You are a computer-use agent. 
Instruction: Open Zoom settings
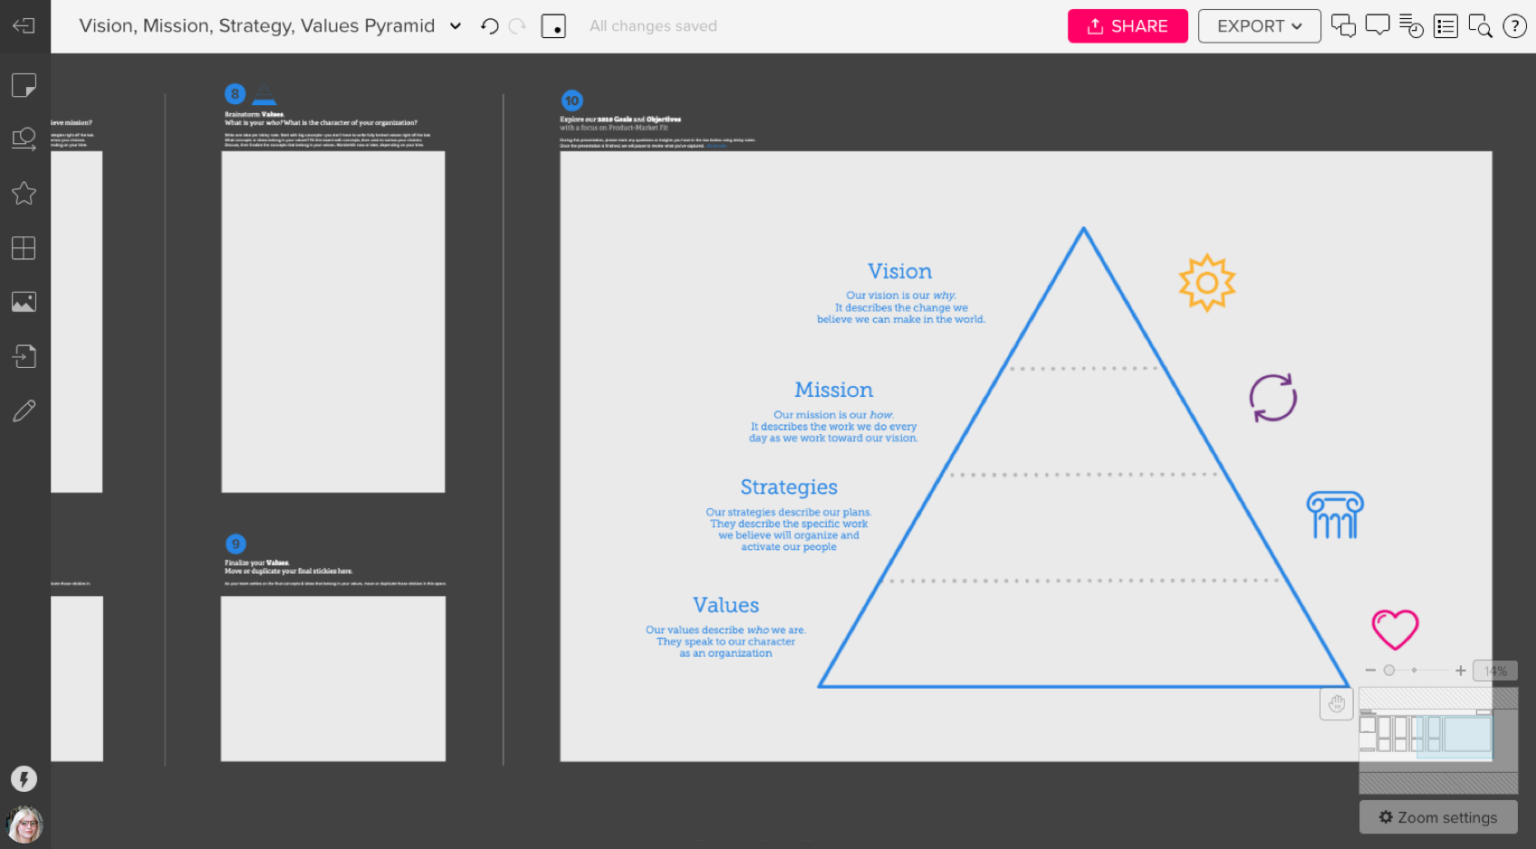[1438, 817]
